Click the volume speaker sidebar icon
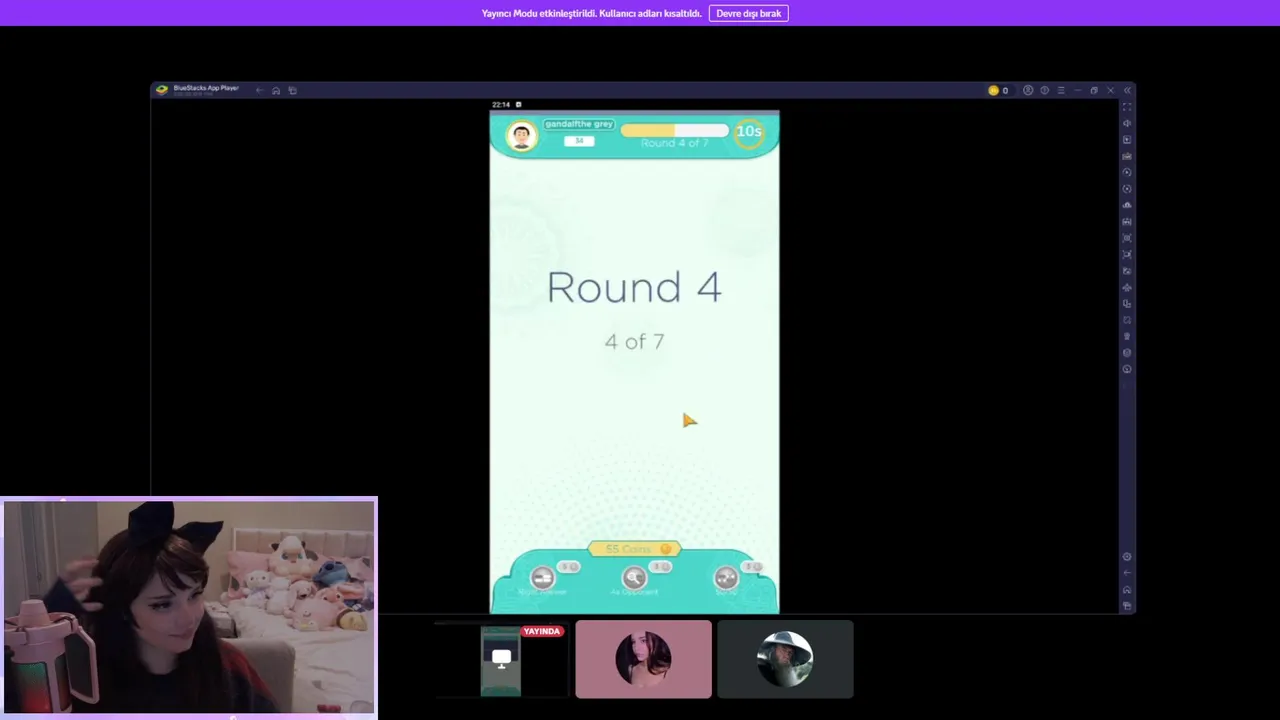This screenshot has height=720, width=1280. tap(1127, 124)
